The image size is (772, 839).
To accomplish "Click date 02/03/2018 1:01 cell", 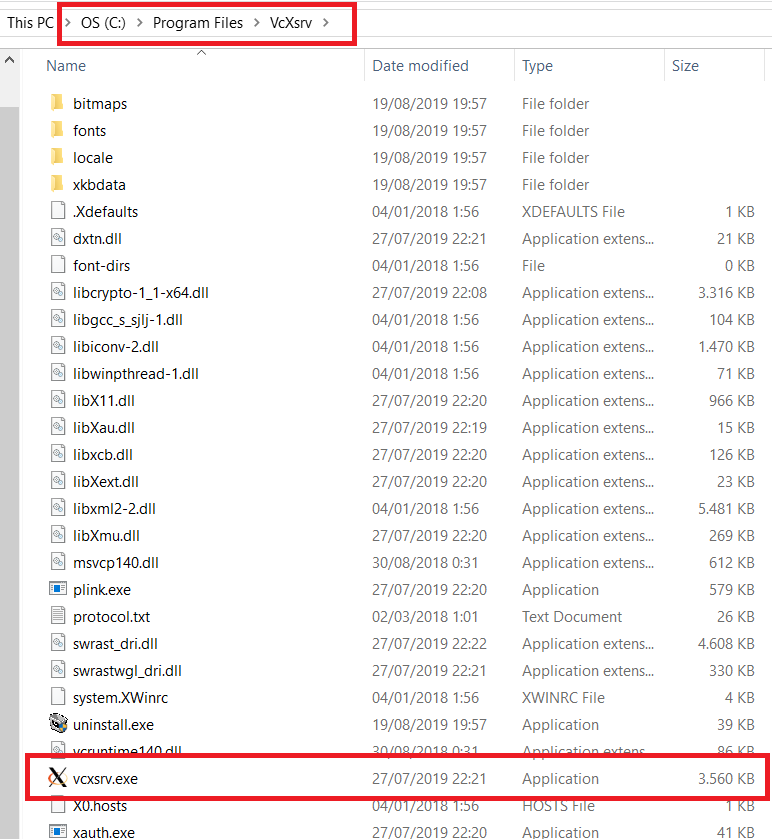I will pos(425,616).
